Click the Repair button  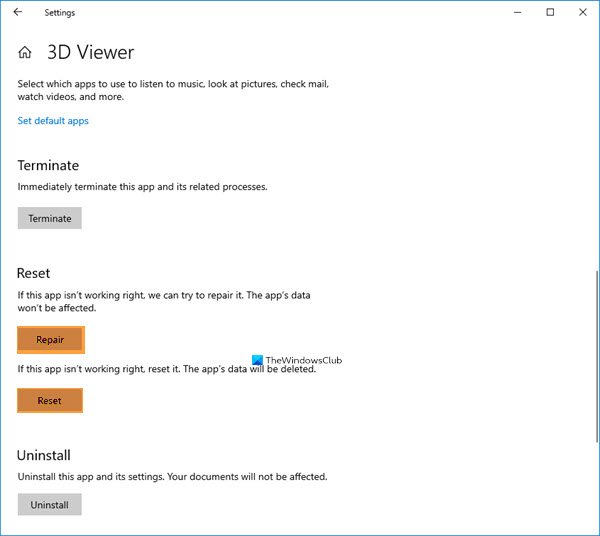(x=50, y=340)
